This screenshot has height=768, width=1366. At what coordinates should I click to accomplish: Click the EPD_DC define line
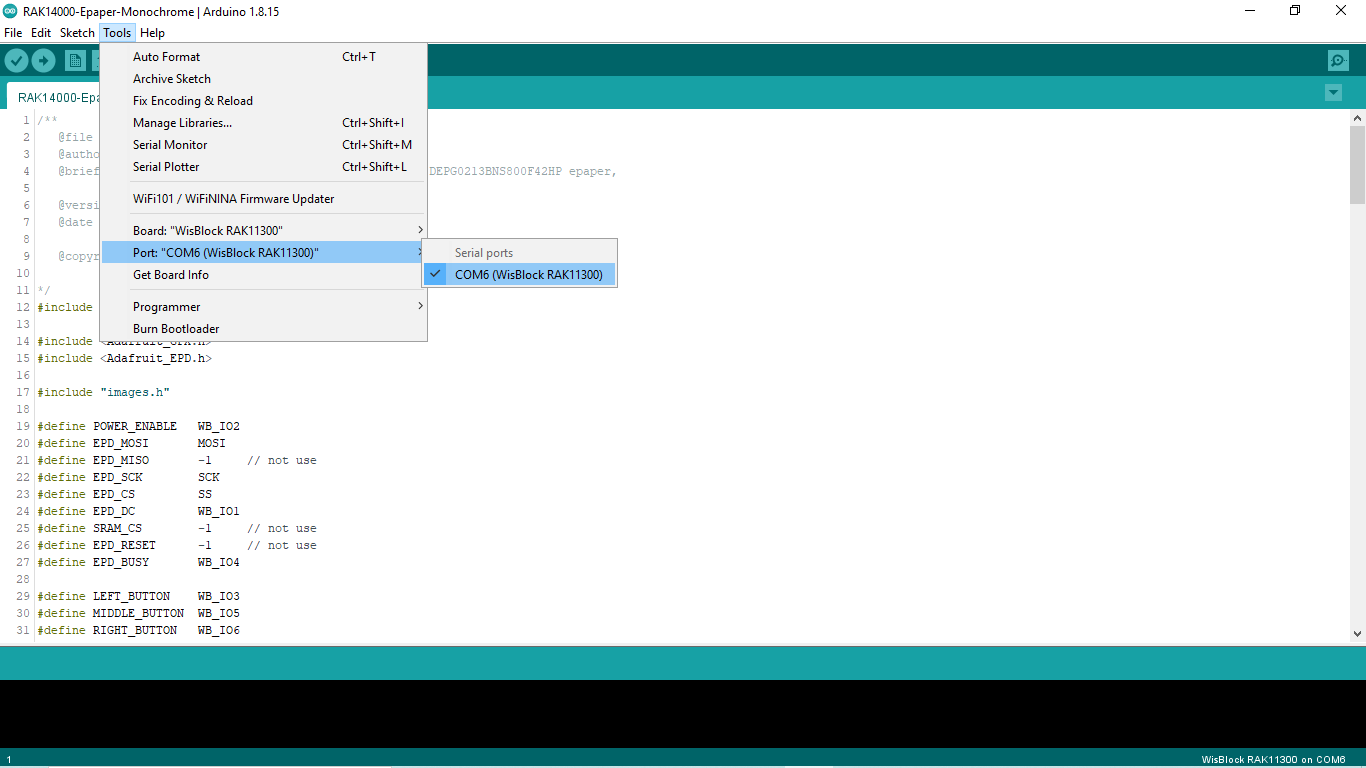pyautogui.click(x=139, y=511)
